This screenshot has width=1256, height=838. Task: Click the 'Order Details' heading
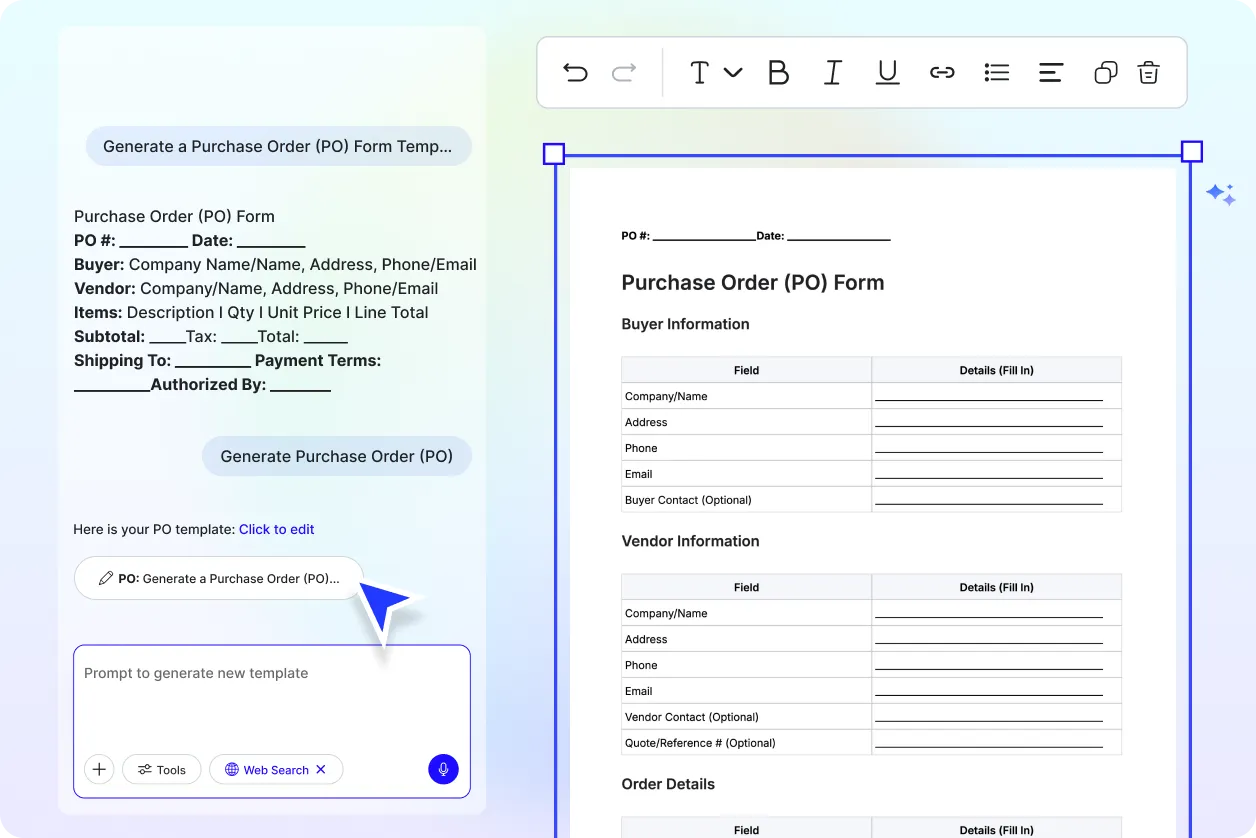coord(668,784)
